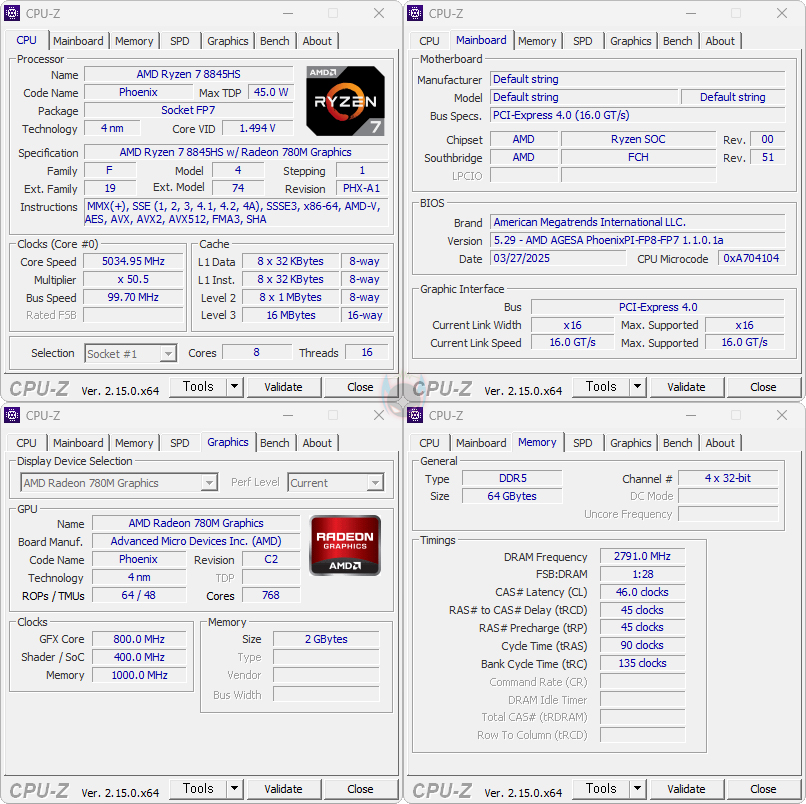Image resolution: width=806 pixels, height=804 pixels.
Task: Click Core VID value 1.494 V
Action: [258, 128]
